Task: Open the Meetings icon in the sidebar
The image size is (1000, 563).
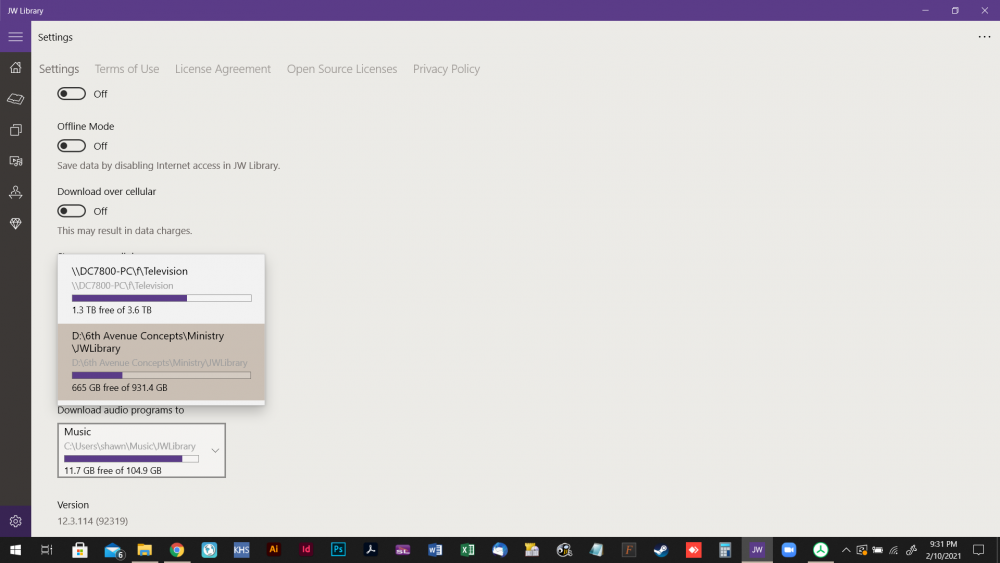Action: [x=15, y=192]
